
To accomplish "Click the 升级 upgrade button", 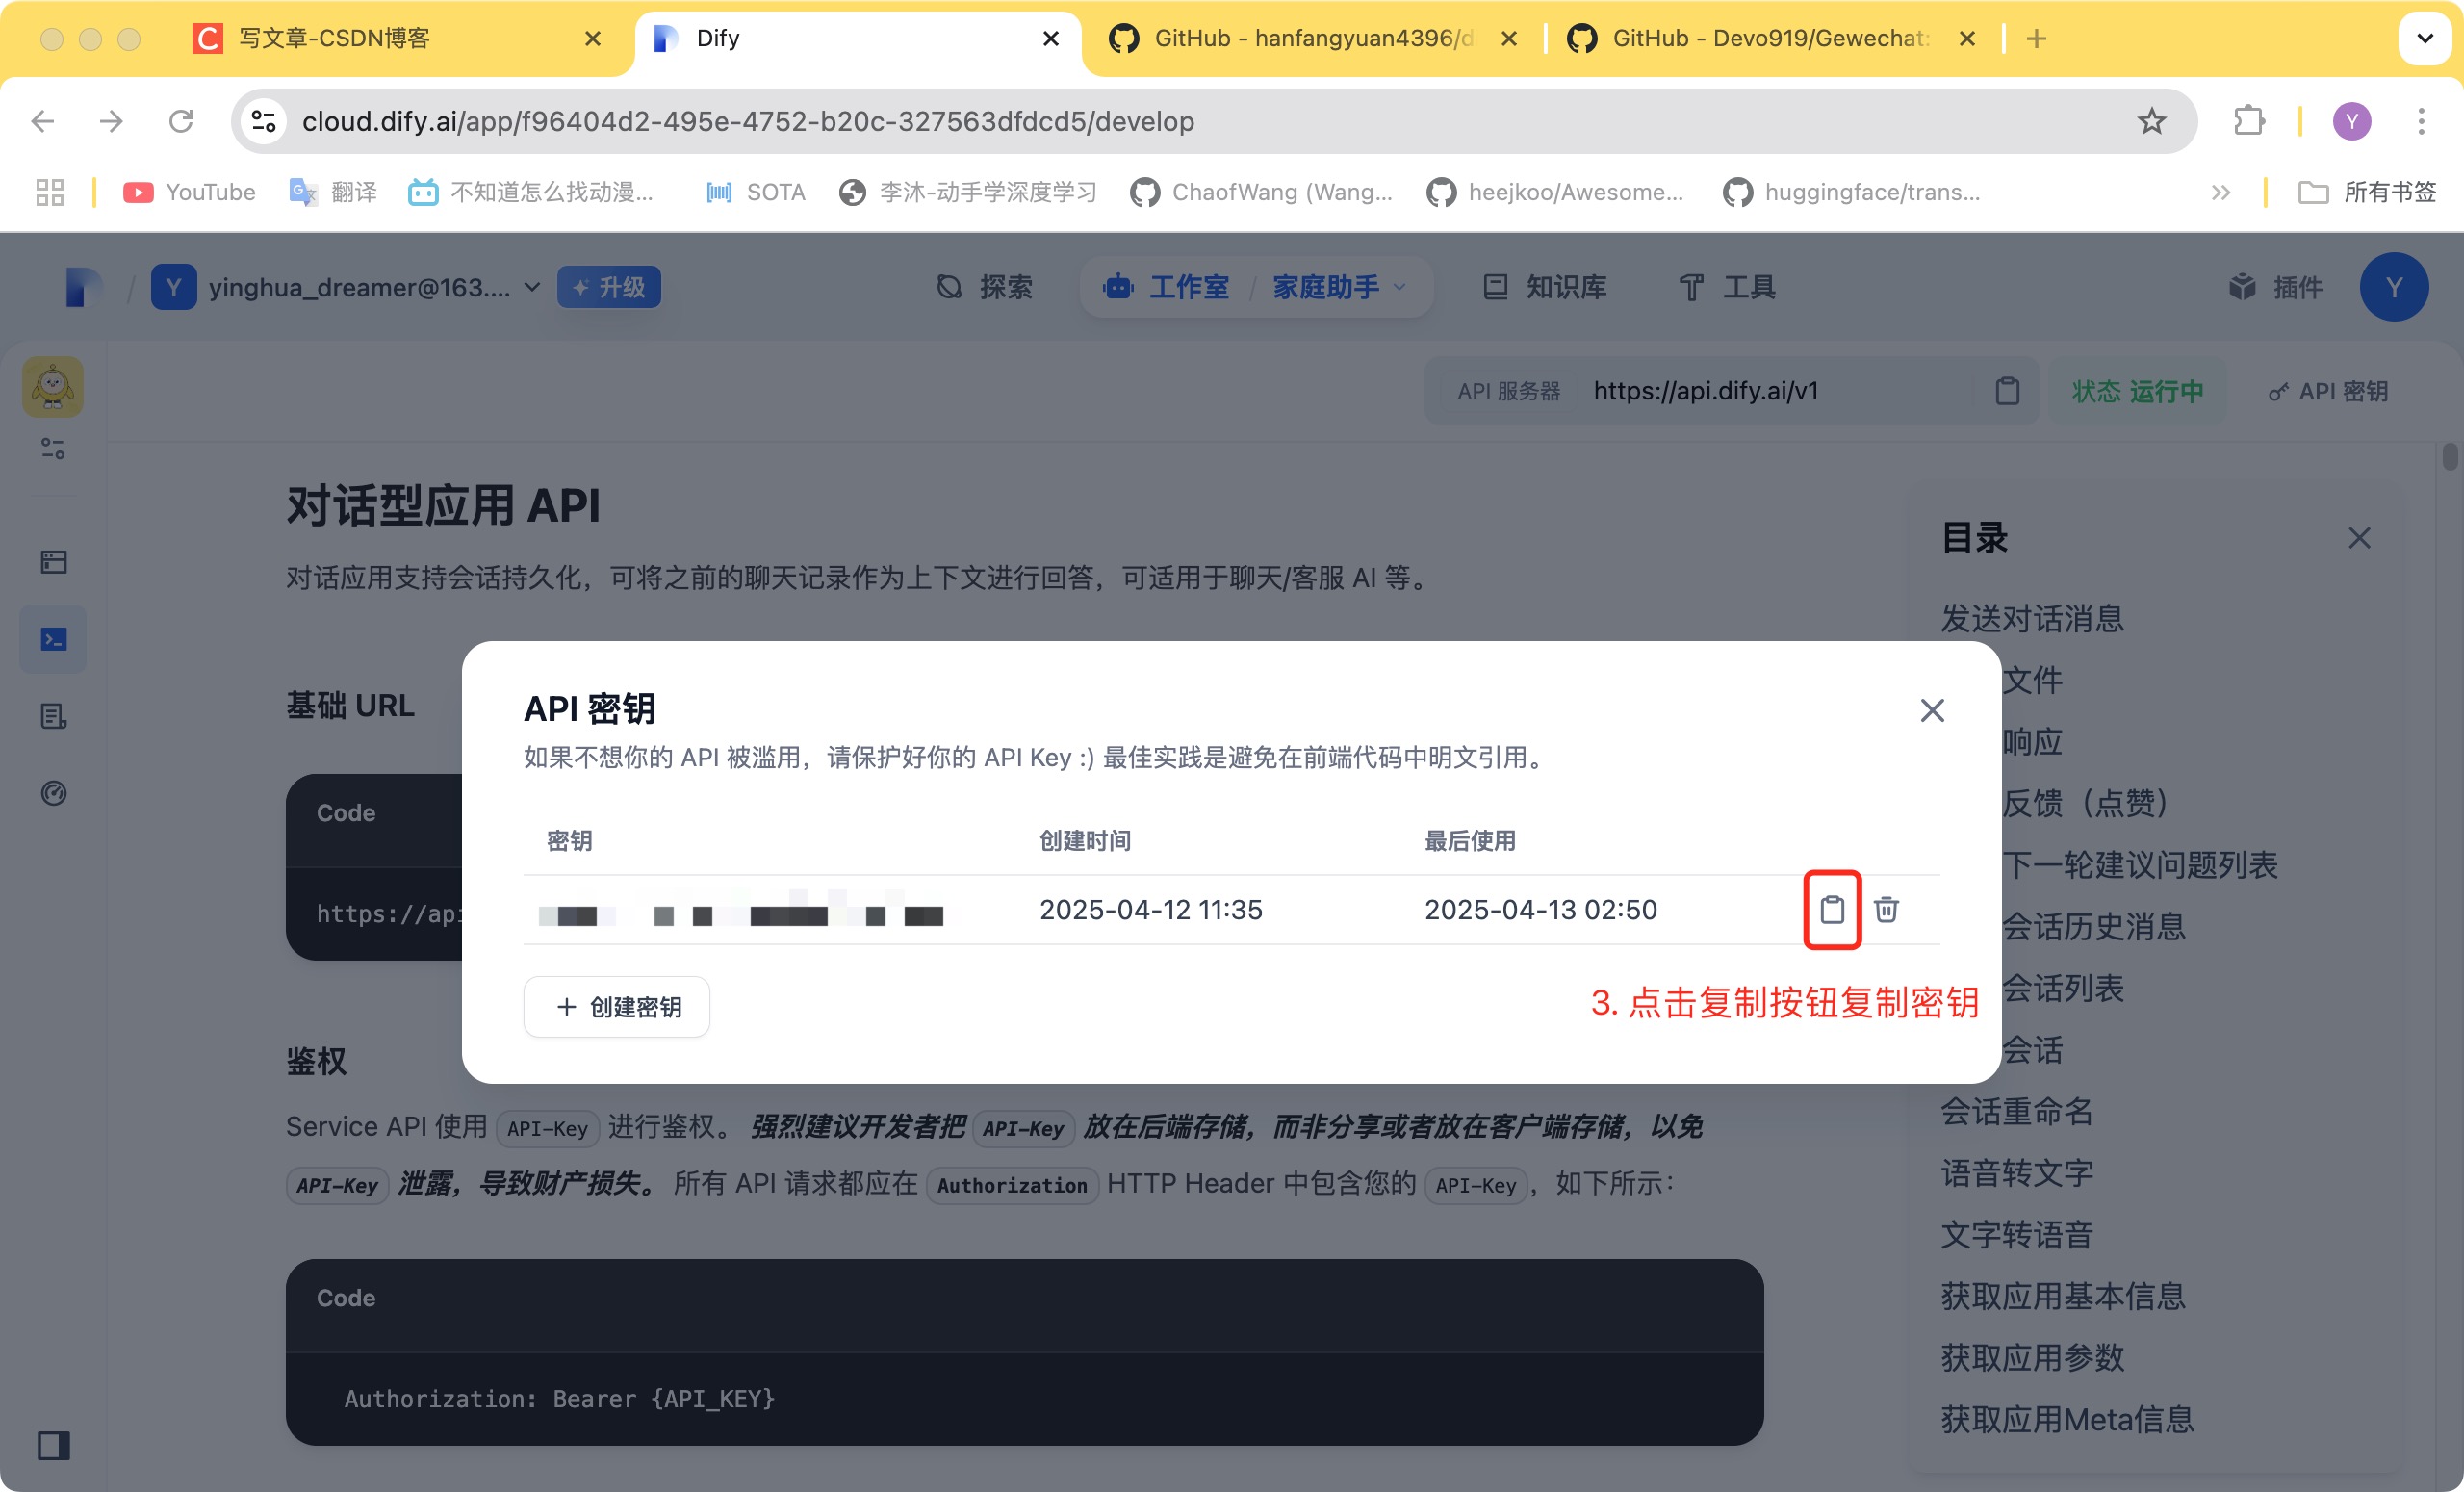I will [608, 288].
